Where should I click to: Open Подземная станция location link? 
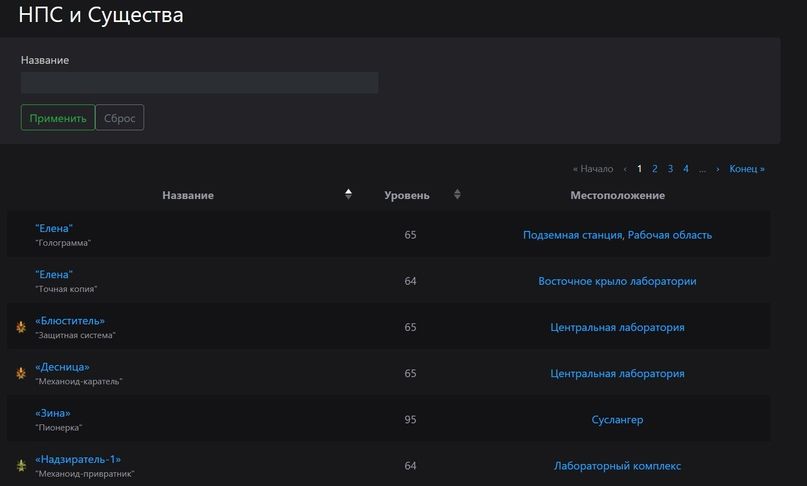click(573, 235)
